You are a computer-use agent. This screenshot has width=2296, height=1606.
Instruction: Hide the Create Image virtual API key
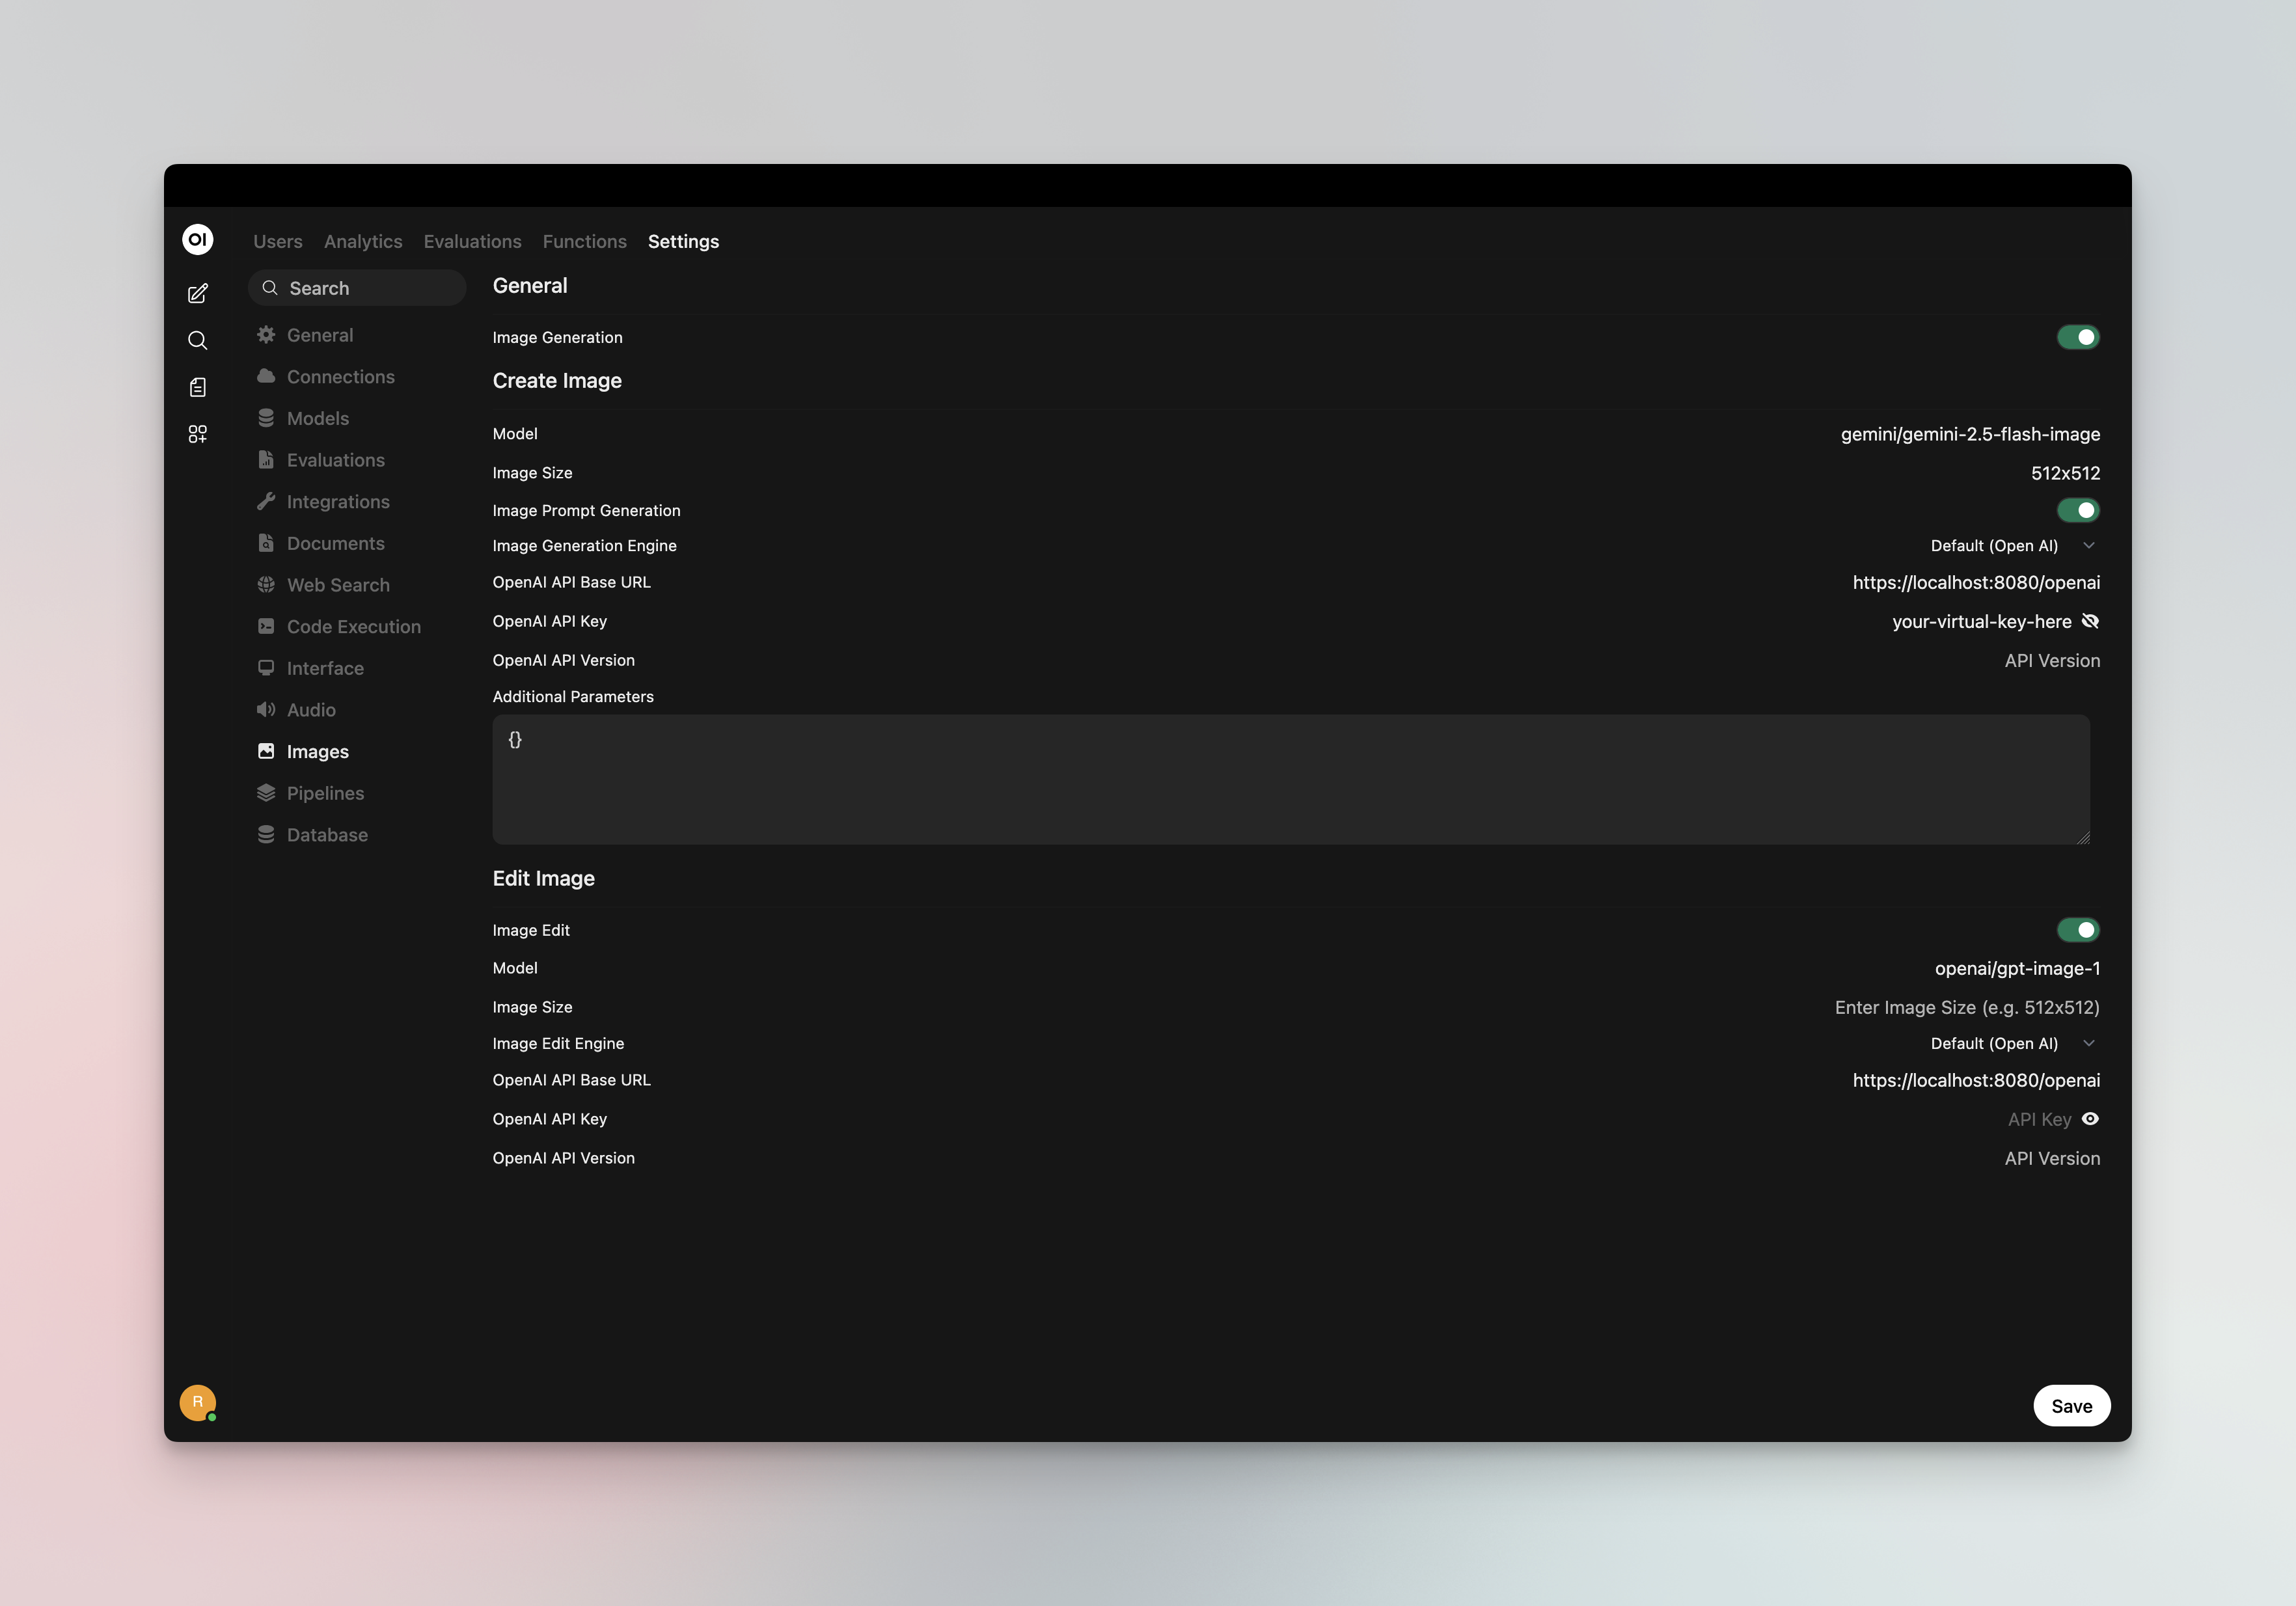point(2091,621)
